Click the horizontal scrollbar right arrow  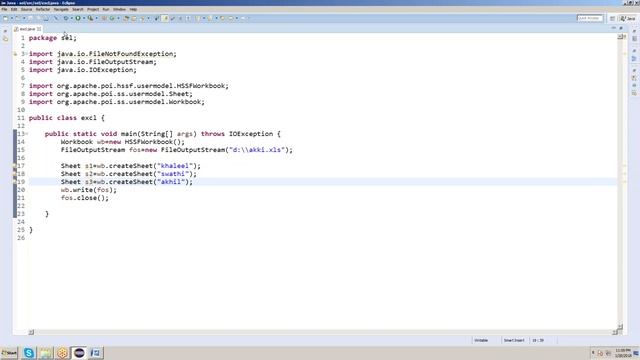tap(615, 332)
